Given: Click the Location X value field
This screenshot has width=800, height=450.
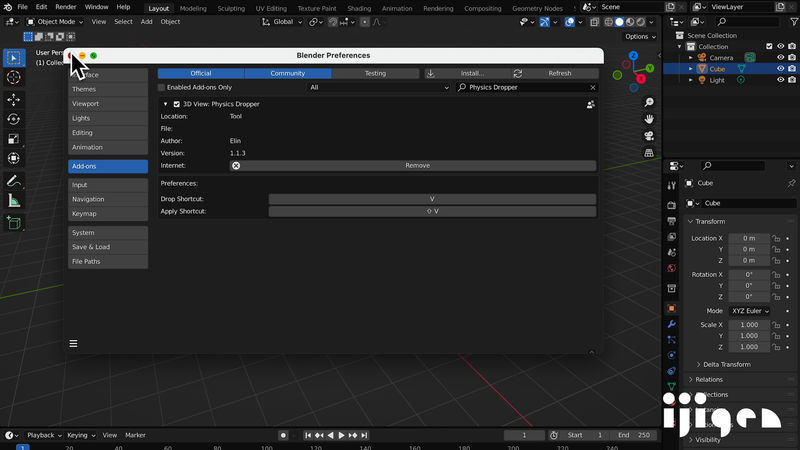Looking at the screenshot, I should (x=749, y=238).
